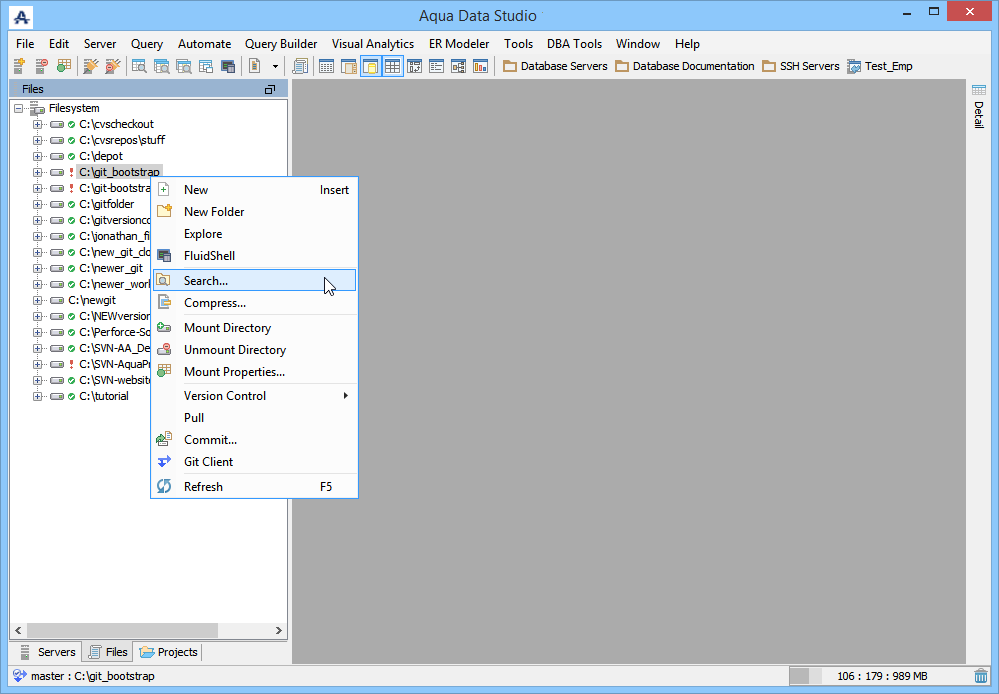This screenshot has width=999, height=694.
Task: Choose New from the context menu
Action: coord(254,189)
